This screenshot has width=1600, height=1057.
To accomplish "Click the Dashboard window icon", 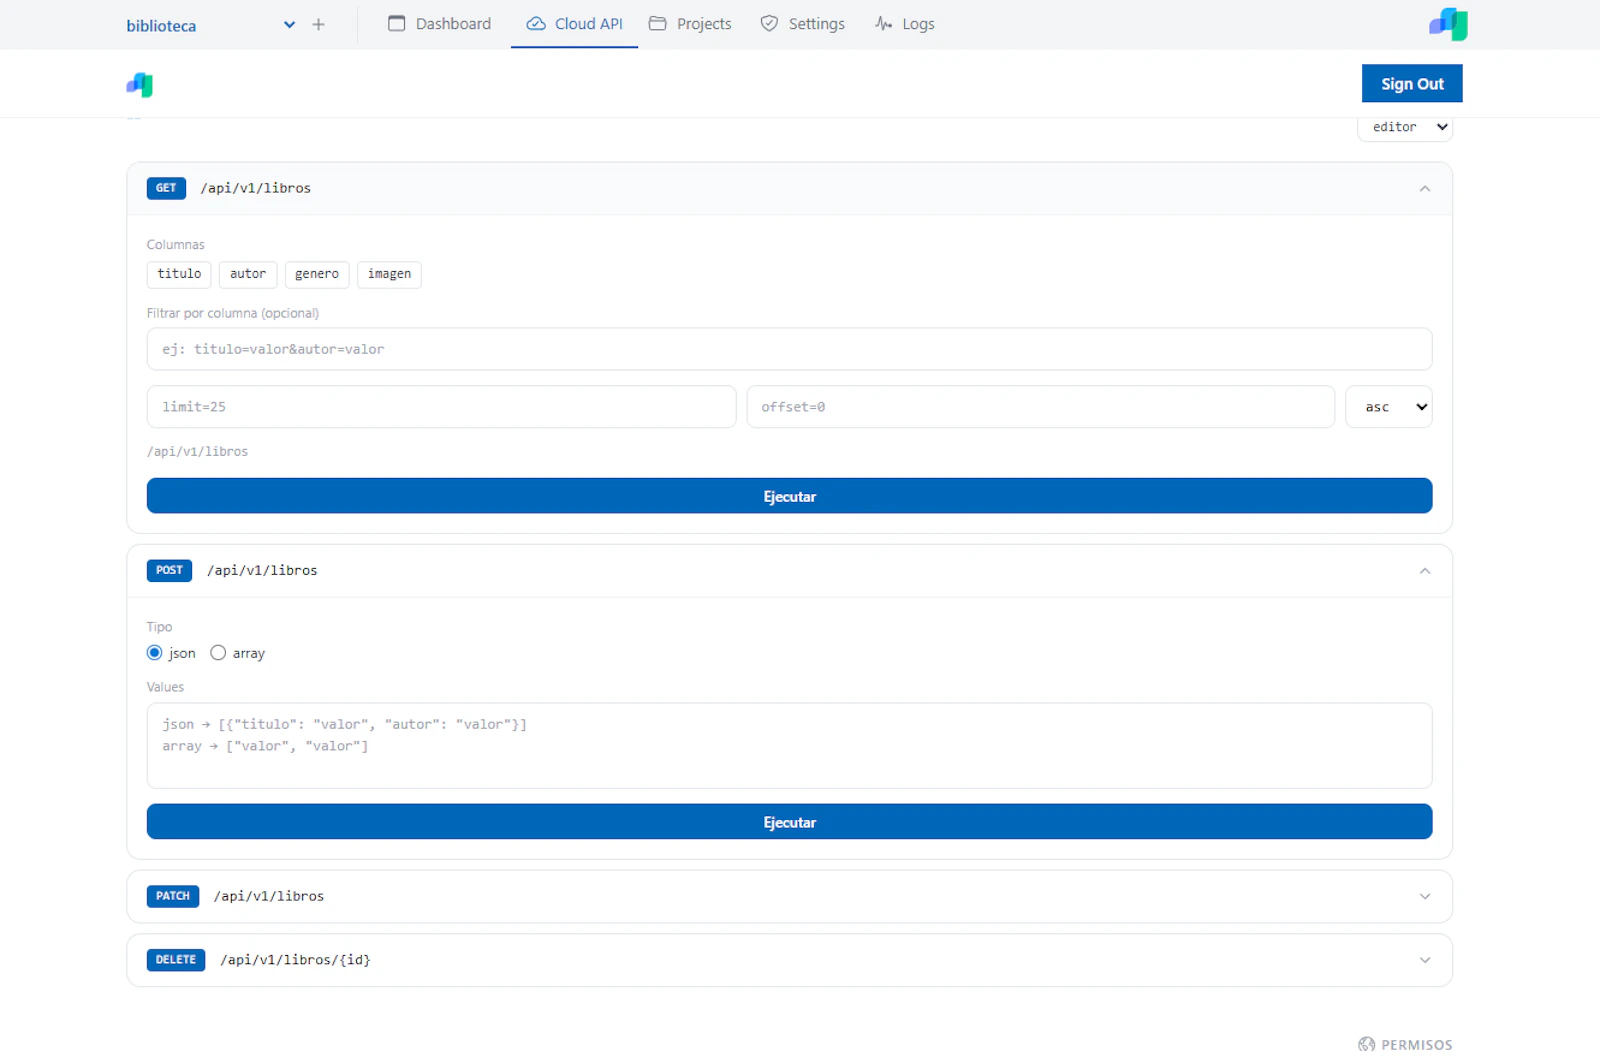I will 397,23.
